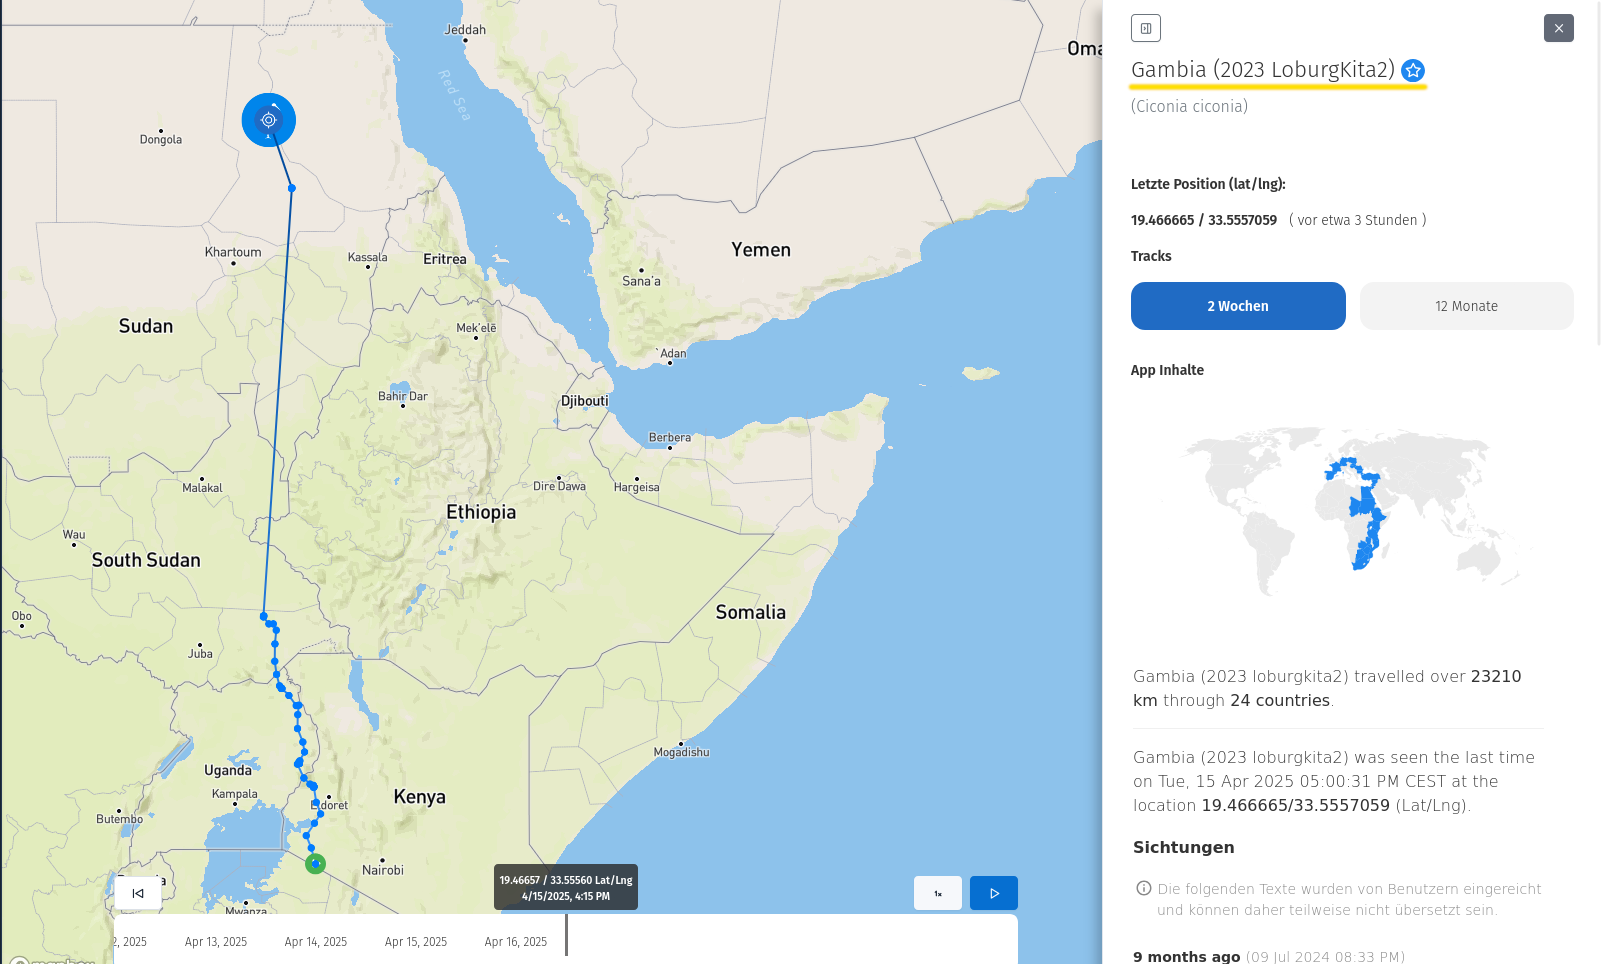Viewport: 1602px width, 964px height.
Task: Click the Gambia (2023 LoburgKita2) title
Action: click(x=1262, y=70)
